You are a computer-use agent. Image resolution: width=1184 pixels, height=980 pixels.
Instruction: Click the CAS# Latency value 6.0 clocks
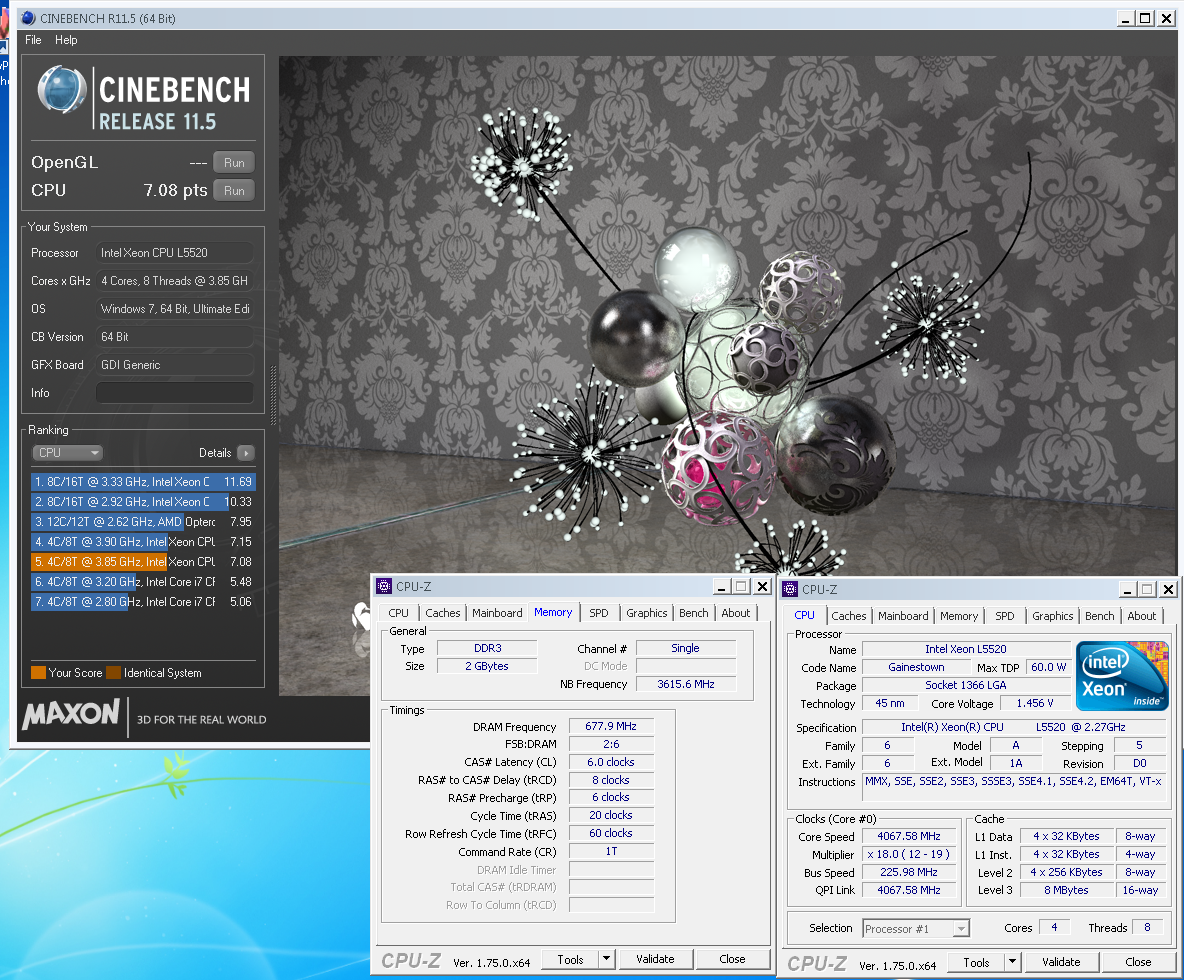click(x=611, y=763)
